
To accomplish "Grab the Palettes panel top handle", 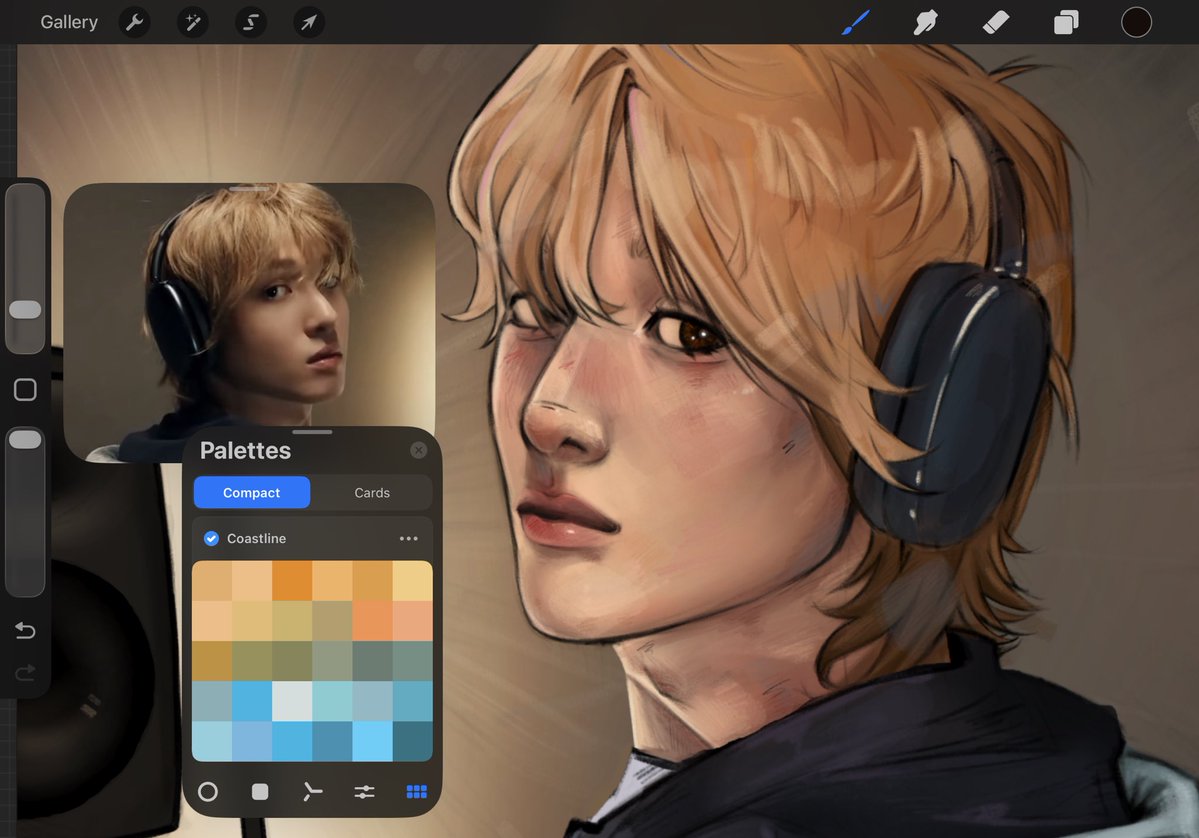I will point(312,432).
